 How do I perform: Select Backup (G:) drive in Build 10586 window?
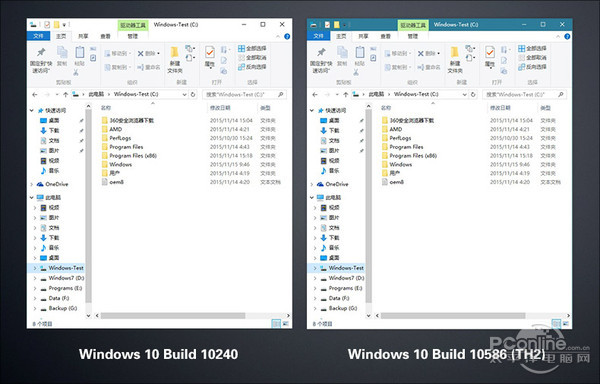(339, 308)
